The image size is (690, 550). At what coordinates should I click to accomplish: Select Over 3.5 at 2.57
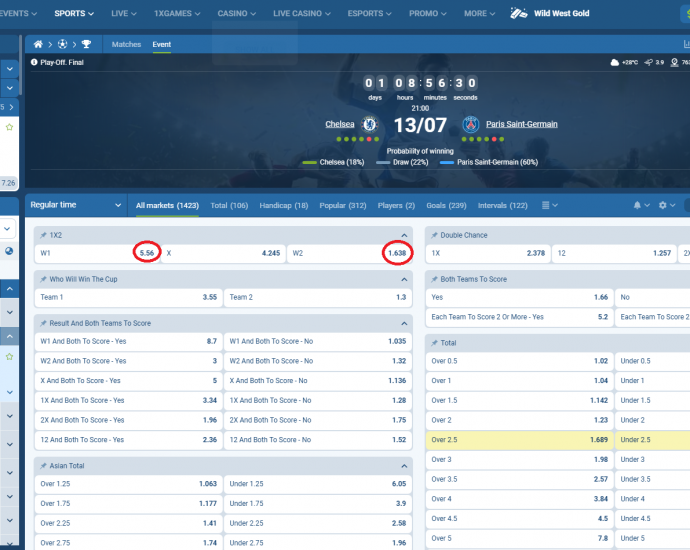[x=520, y=480]
